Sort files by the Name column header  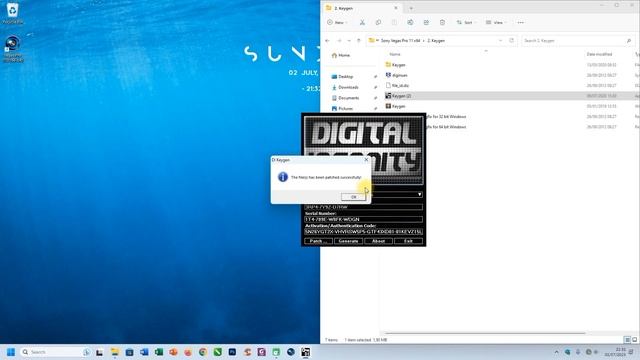(x=395, y=54)
